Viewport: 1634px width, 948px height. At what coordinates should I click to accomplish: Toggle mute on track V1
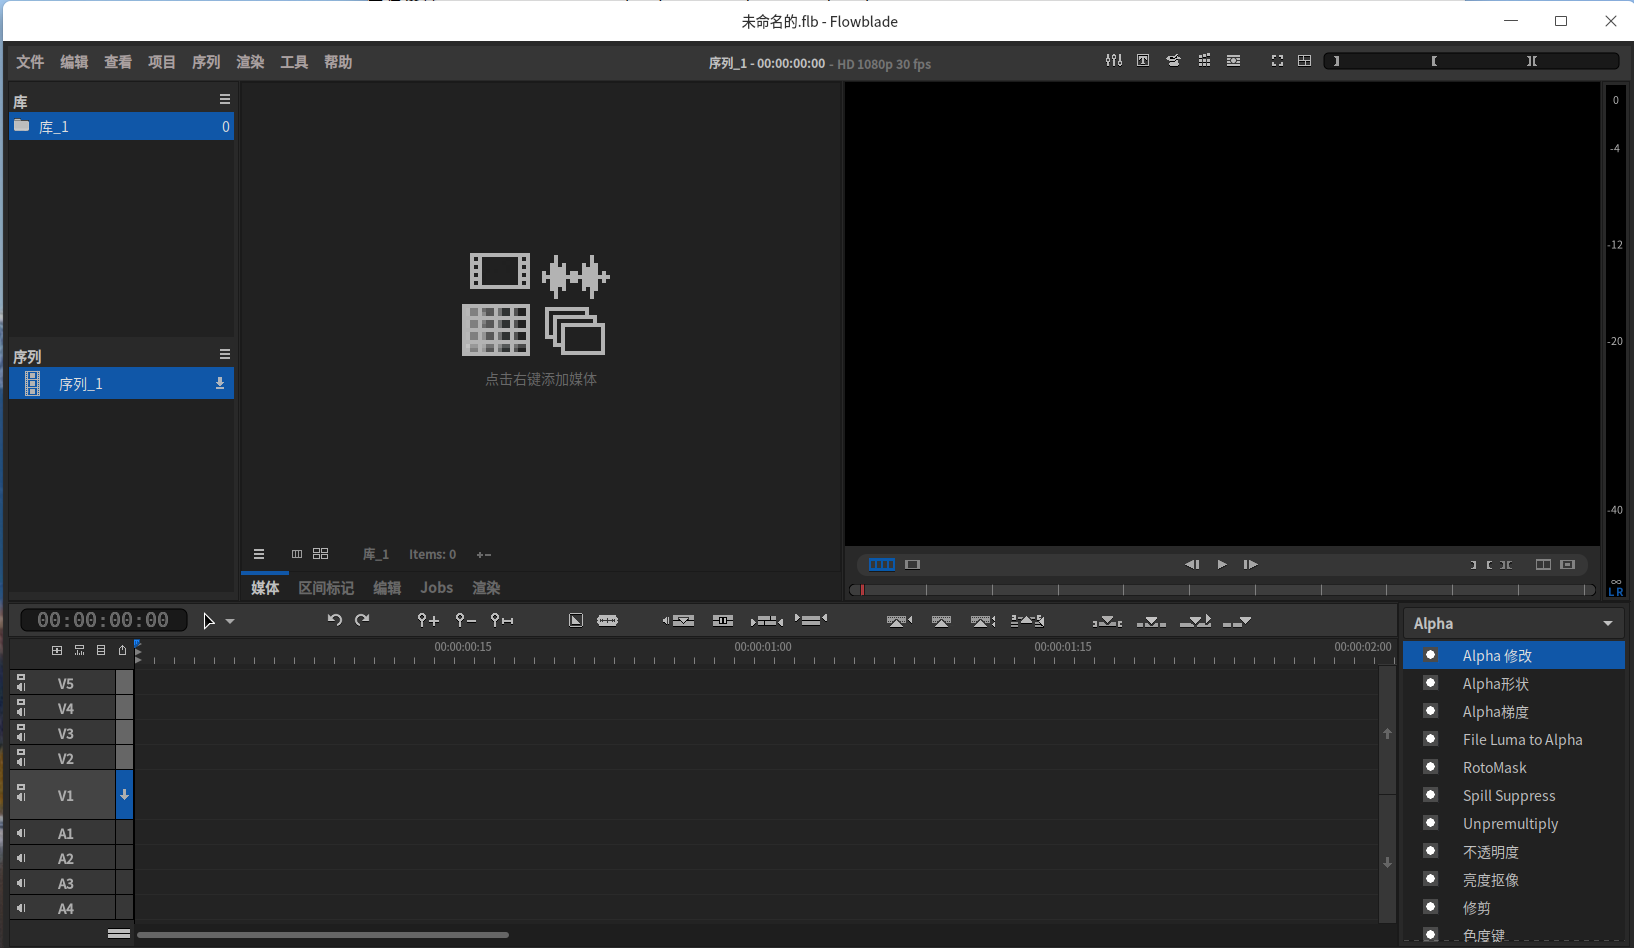coord(21,795)
